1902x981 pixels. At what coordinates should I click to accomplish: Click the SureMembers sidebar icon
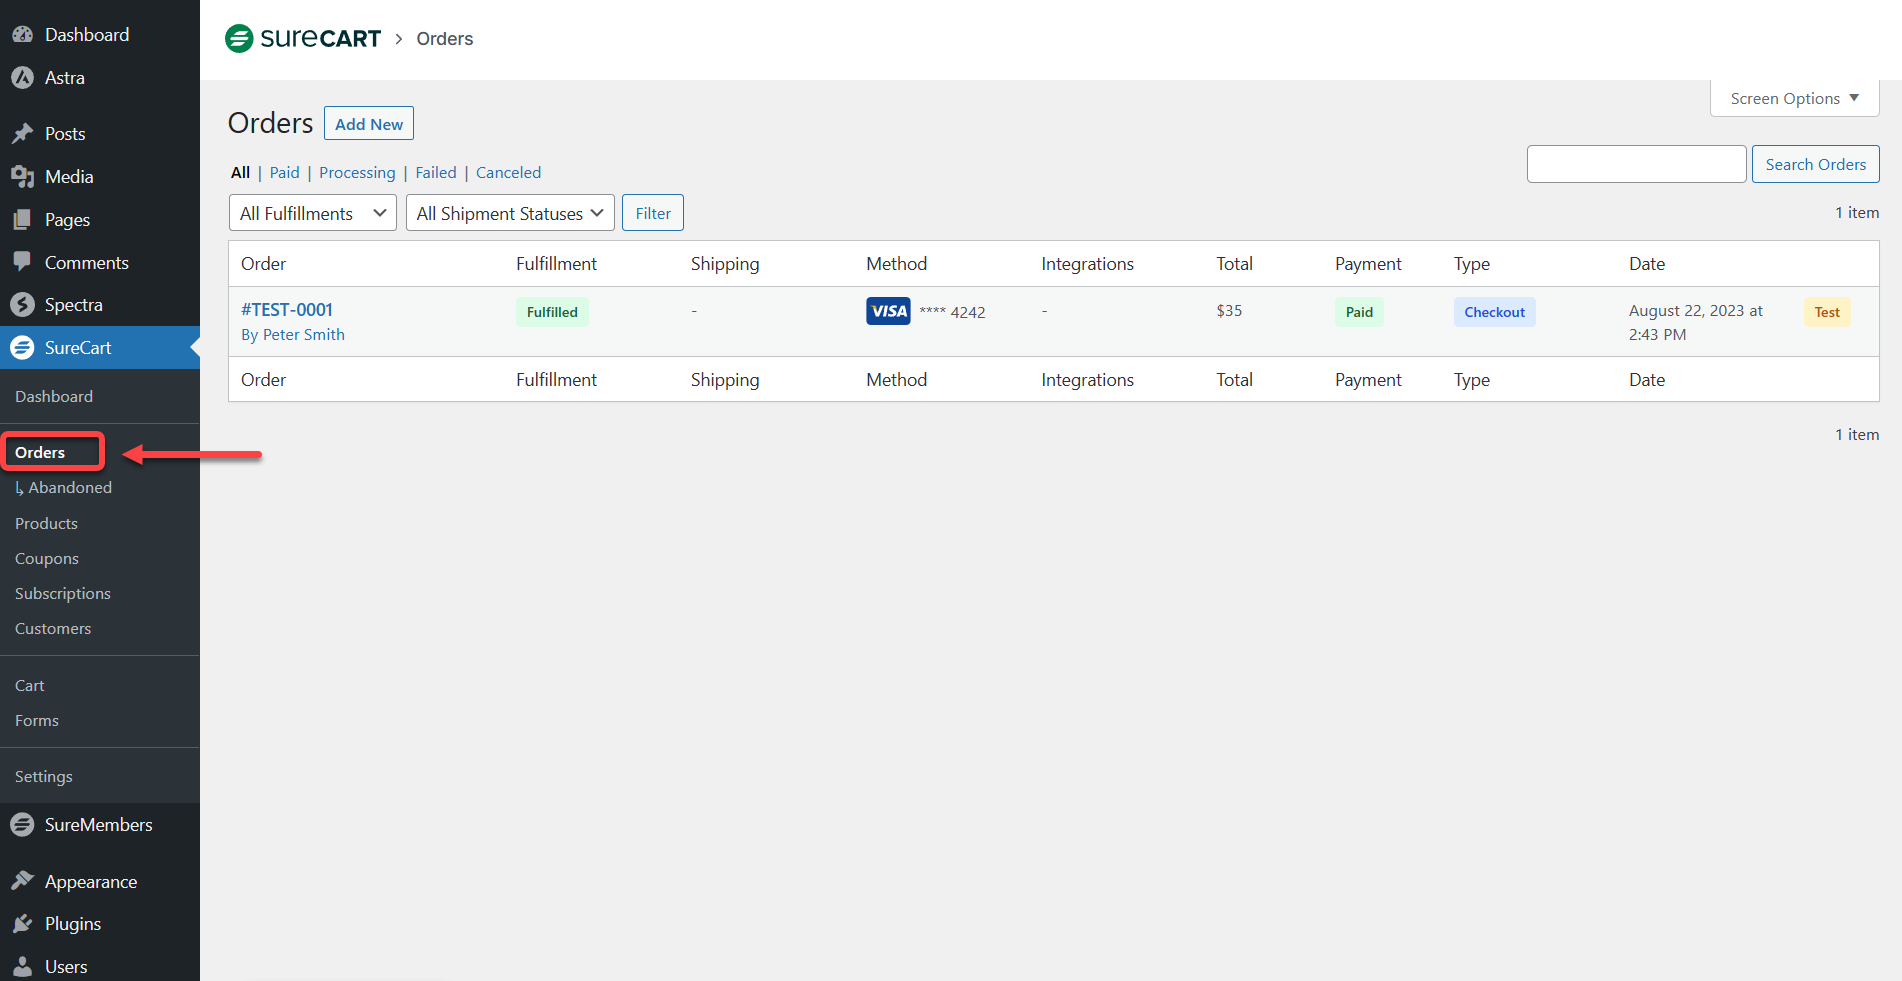22,825
